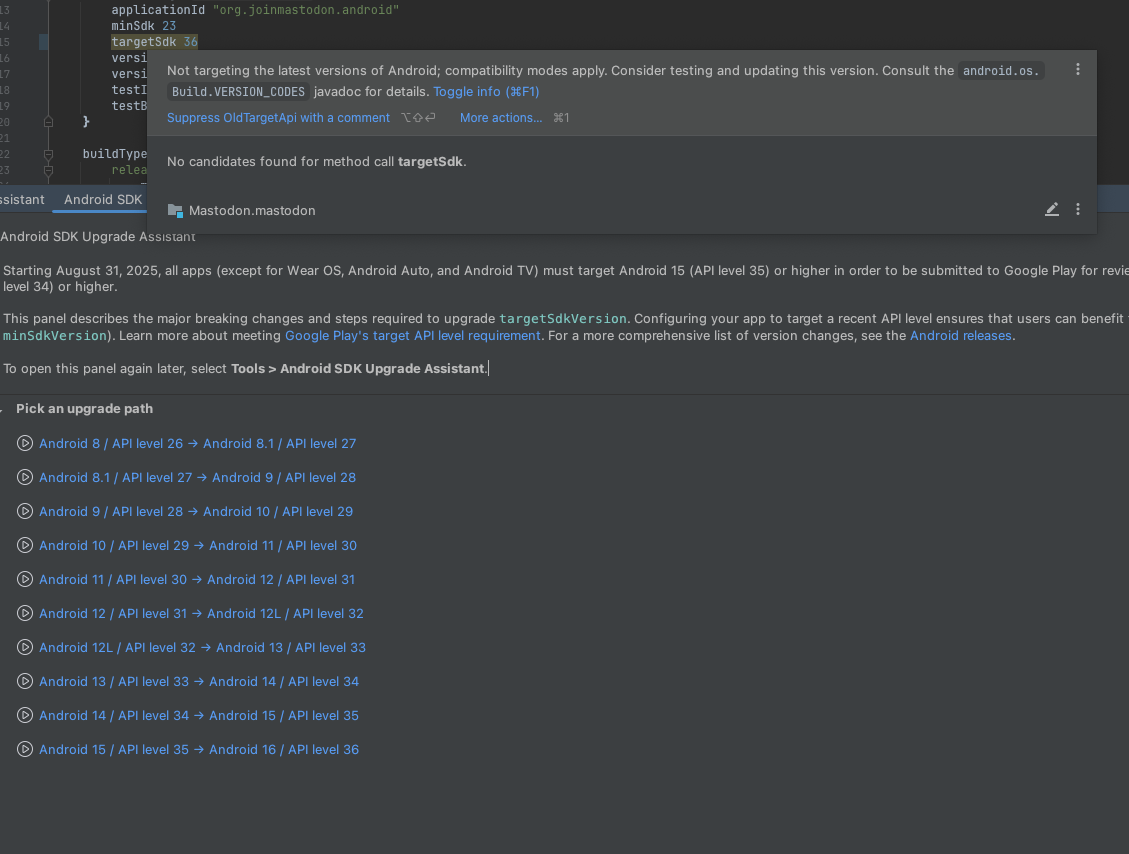Open three-dot menu beside the pencil icon

coord(1077,209)
